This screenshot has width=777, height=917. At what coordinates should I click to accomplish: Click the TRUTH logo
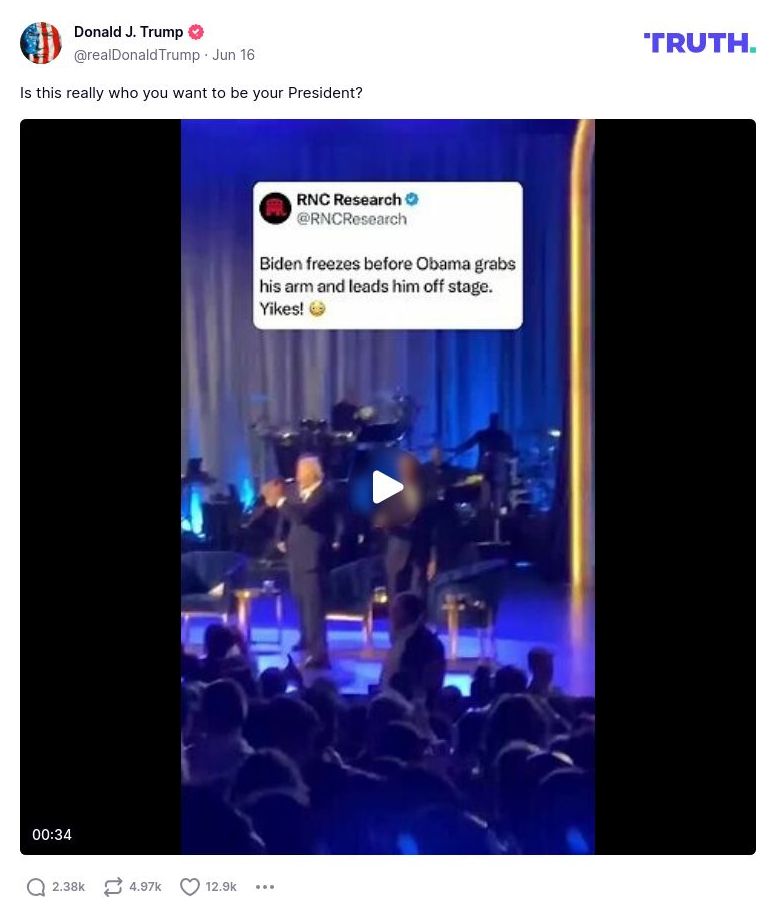click(x=699, y=43)
